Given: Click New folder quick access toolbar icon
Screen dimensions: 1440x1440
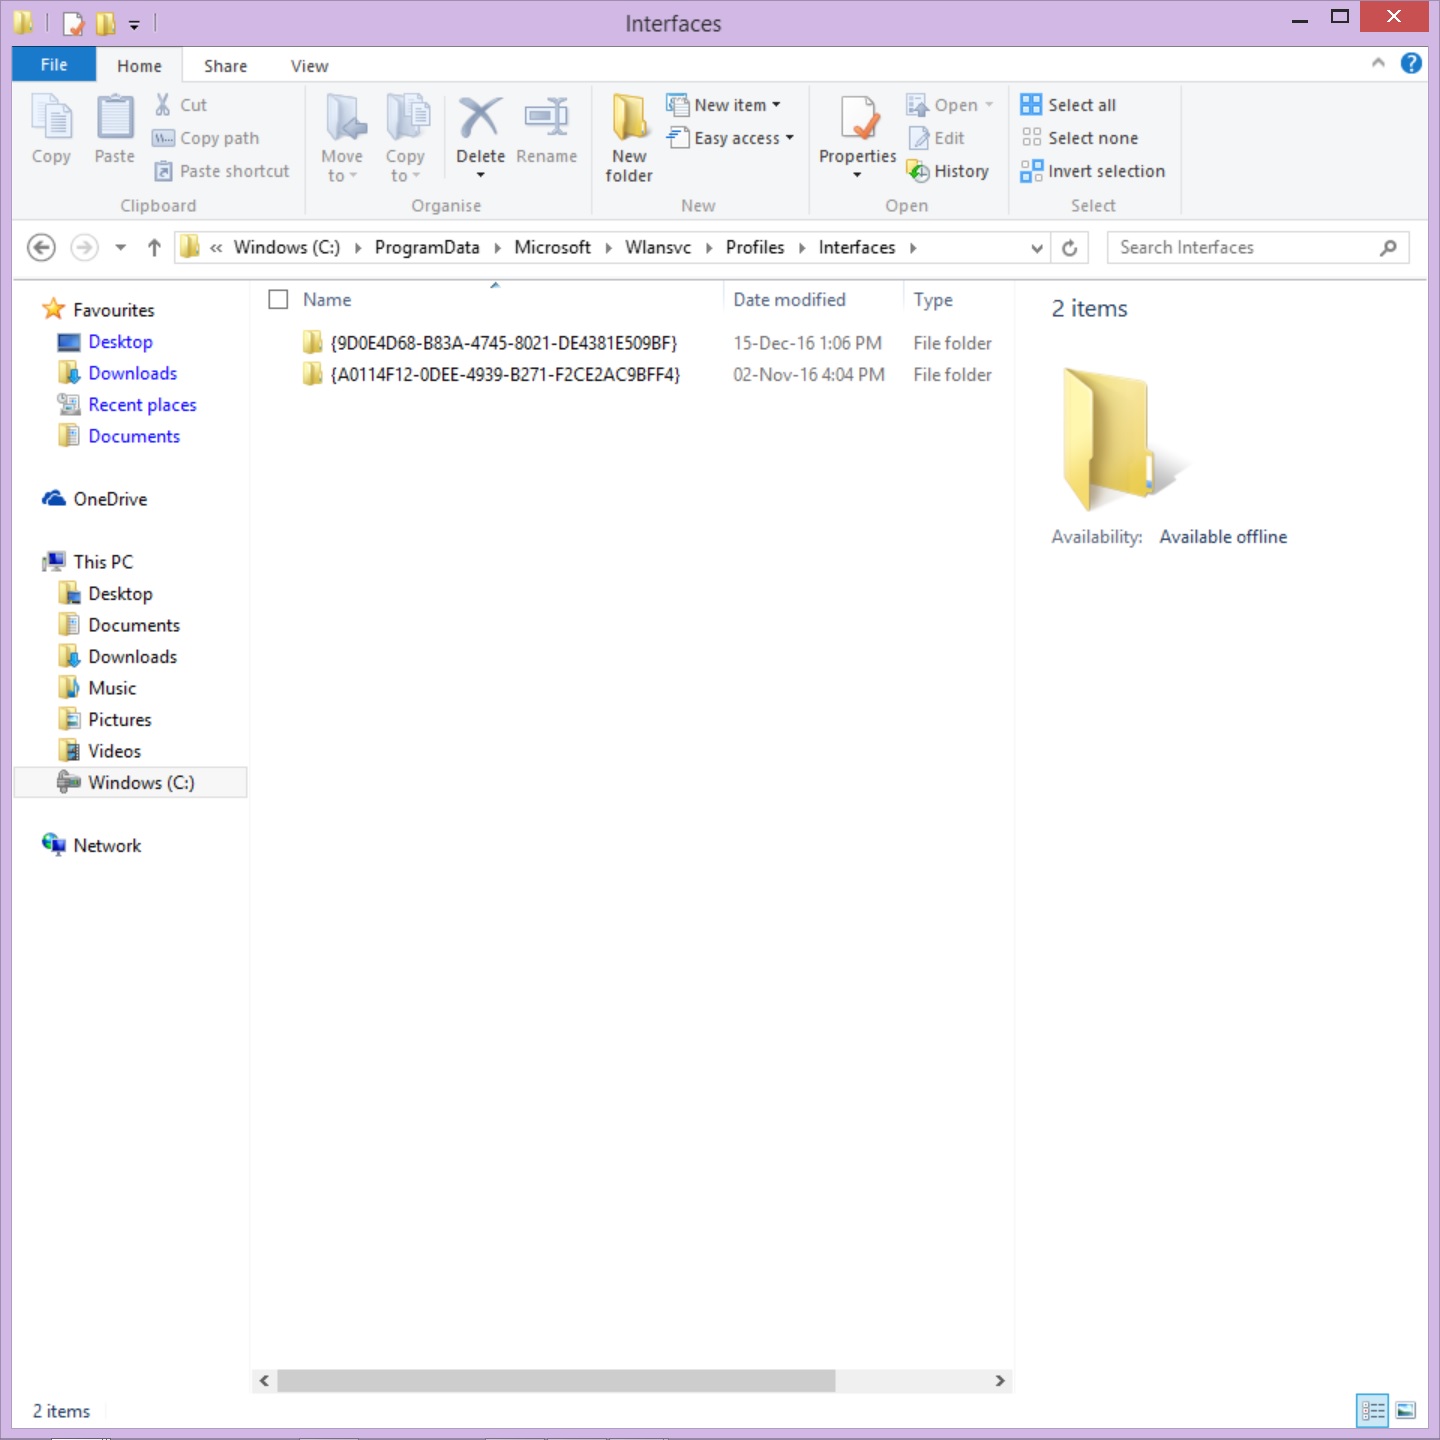Looking at the screenshot, I should 105,23.
